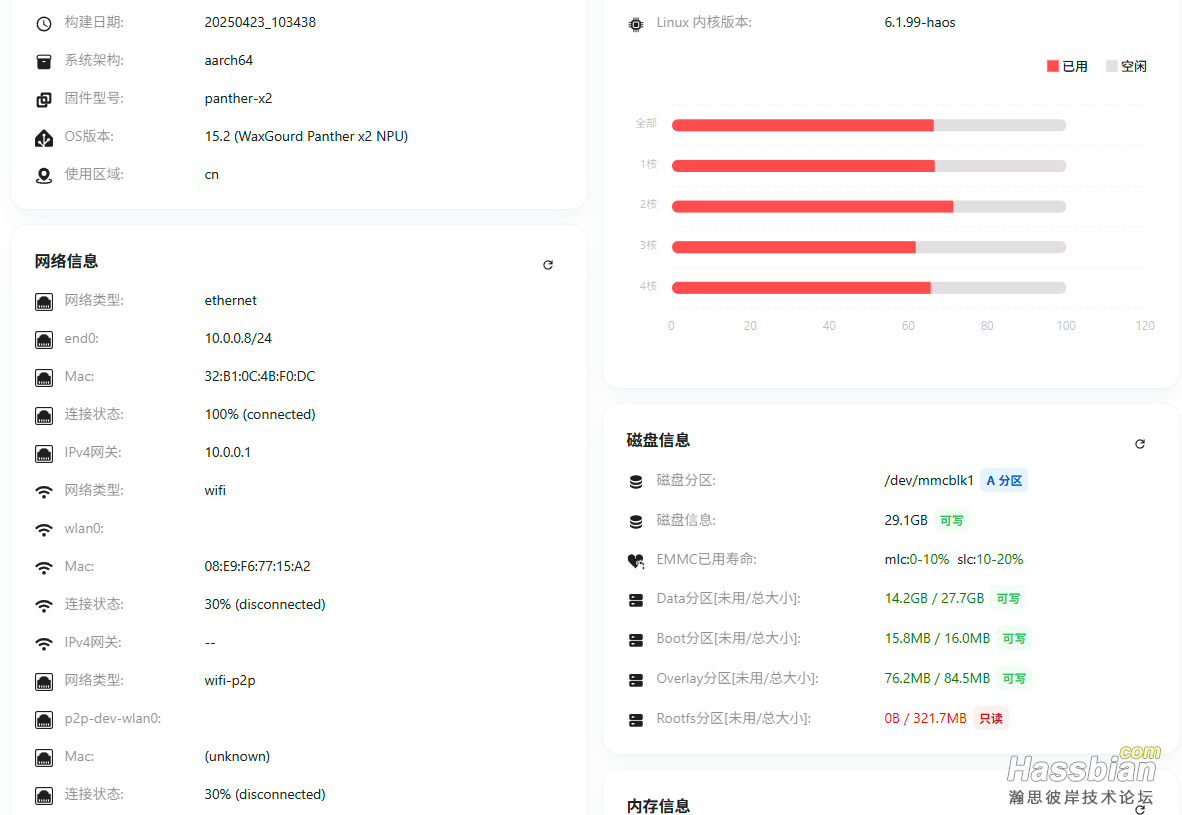Click the 可写 badge for Boot分区

pyautogui.click(x=1014, y=638)
